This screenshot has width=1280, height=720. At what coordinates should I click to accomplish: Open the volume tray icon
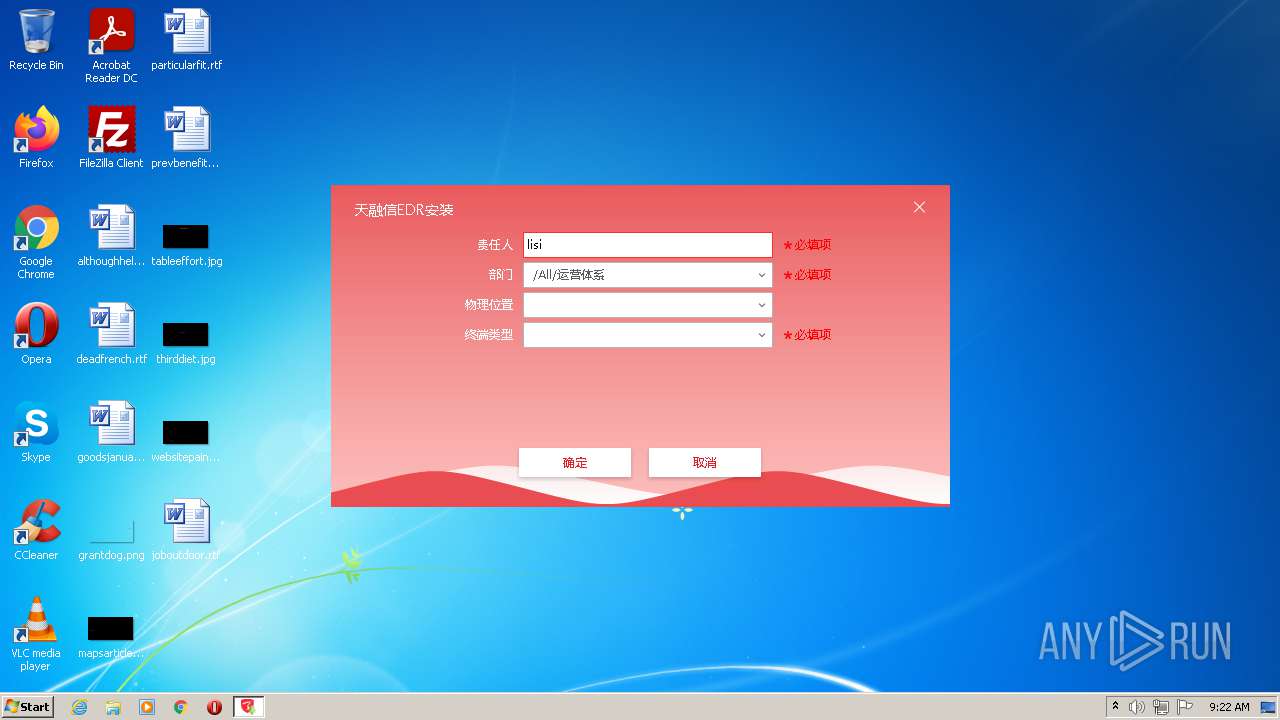tap(1137, 707)
